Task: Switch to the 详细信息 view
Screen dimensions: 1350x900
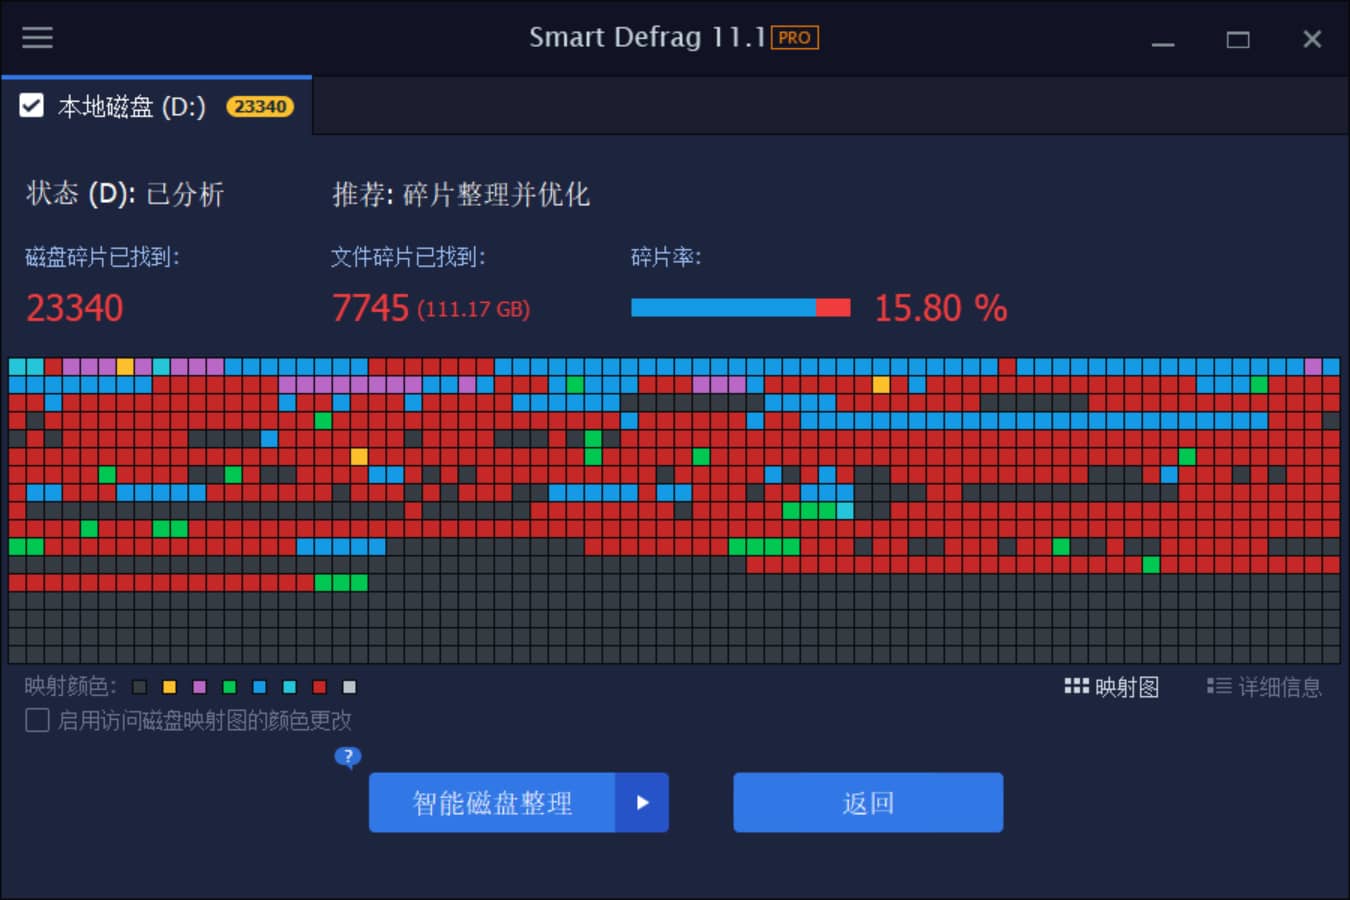Action: [1265, 687]
